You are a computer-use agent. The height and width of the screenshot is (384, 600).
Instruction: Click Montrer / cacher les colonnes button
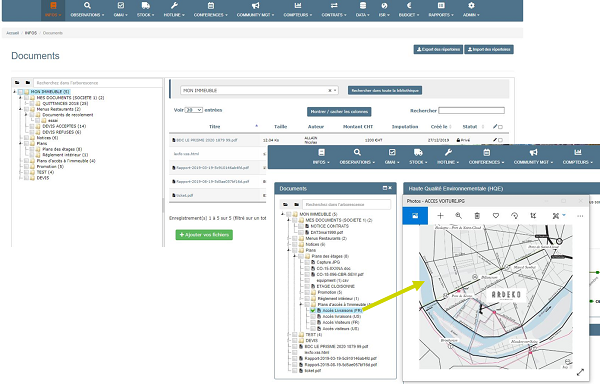point(339,112)
